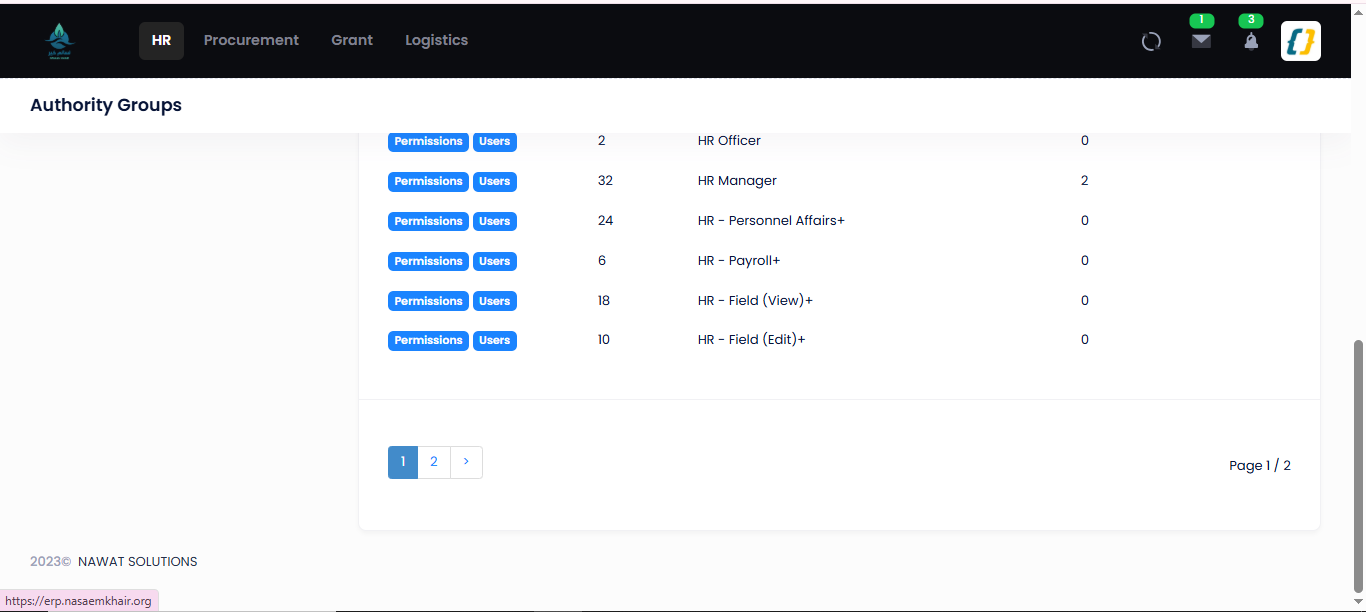Click permission count 6 for Payroll+
Image resolution: width=1366 pixels, height=612 pixels.
coord(602,261)
